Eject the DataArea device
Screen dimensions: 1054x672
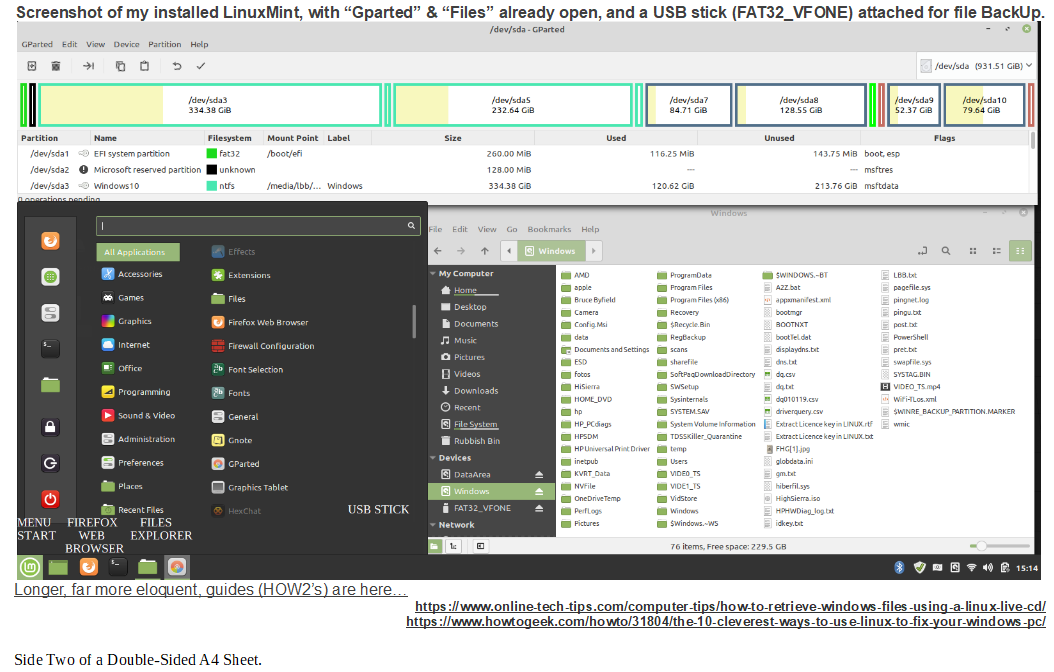click(539, 474)
